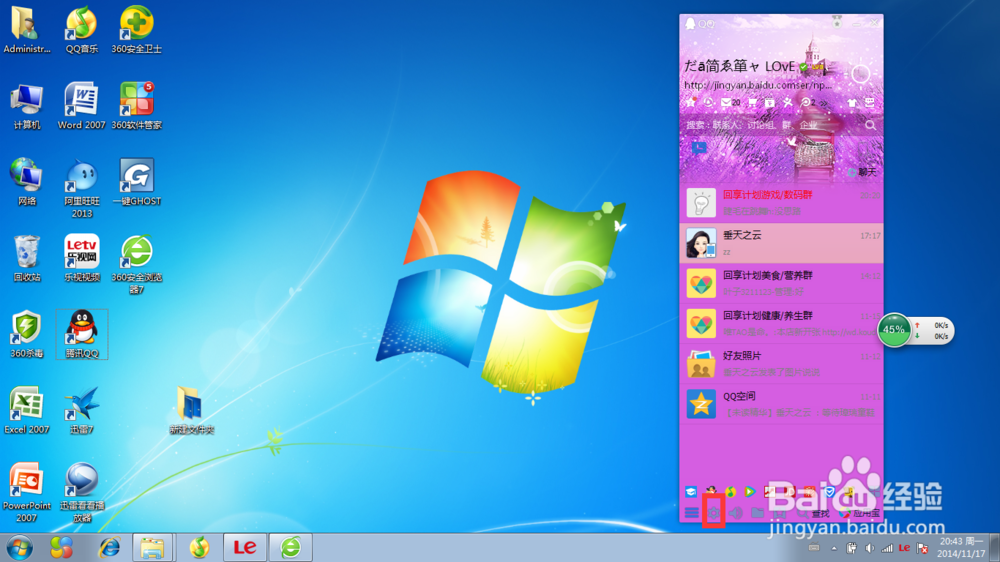Open QQ online status green check dropdown
The width and height of the screenshot is (1000, 562).
pyautogui.click(x=804, y=66)
